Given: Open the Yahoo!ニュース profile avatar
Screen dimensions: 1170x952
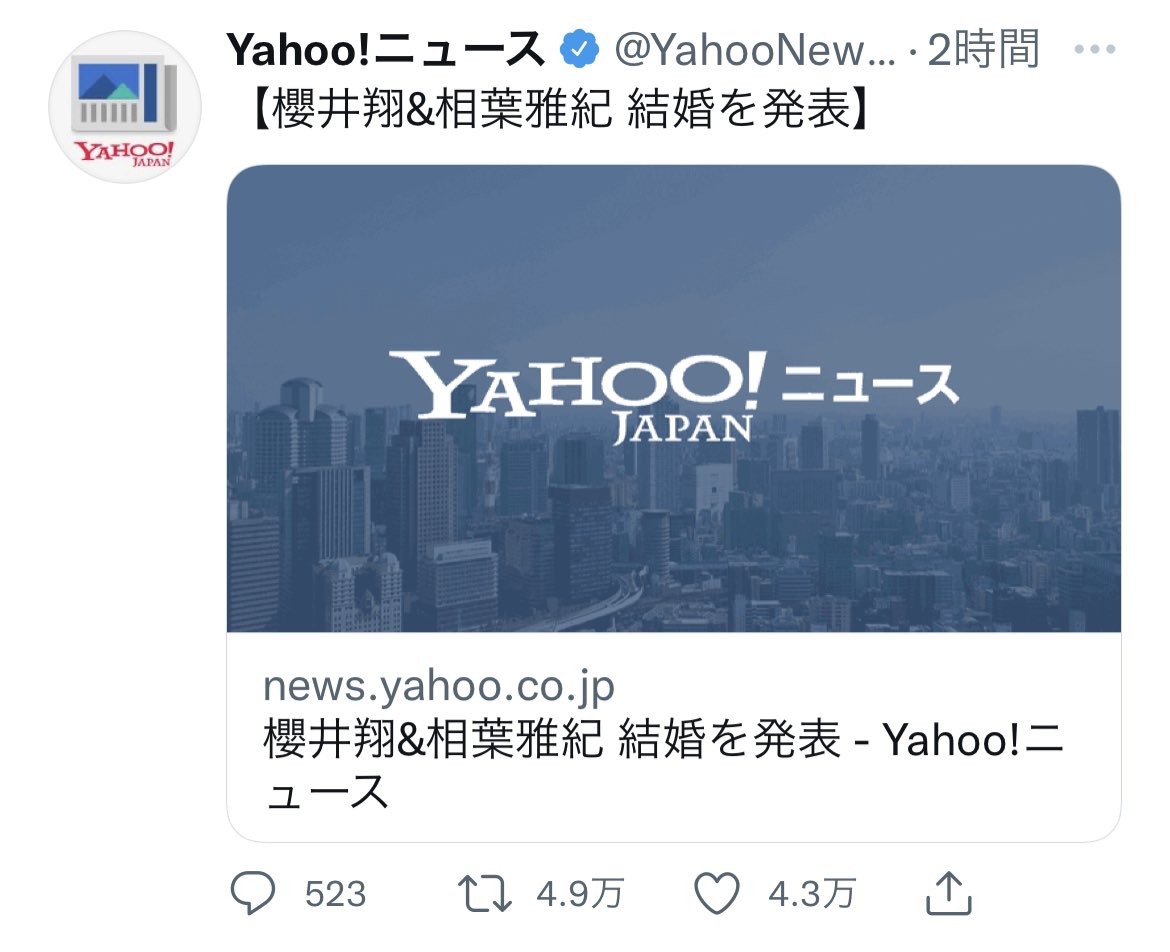Looking at the screenshot, I should [125, 107].
